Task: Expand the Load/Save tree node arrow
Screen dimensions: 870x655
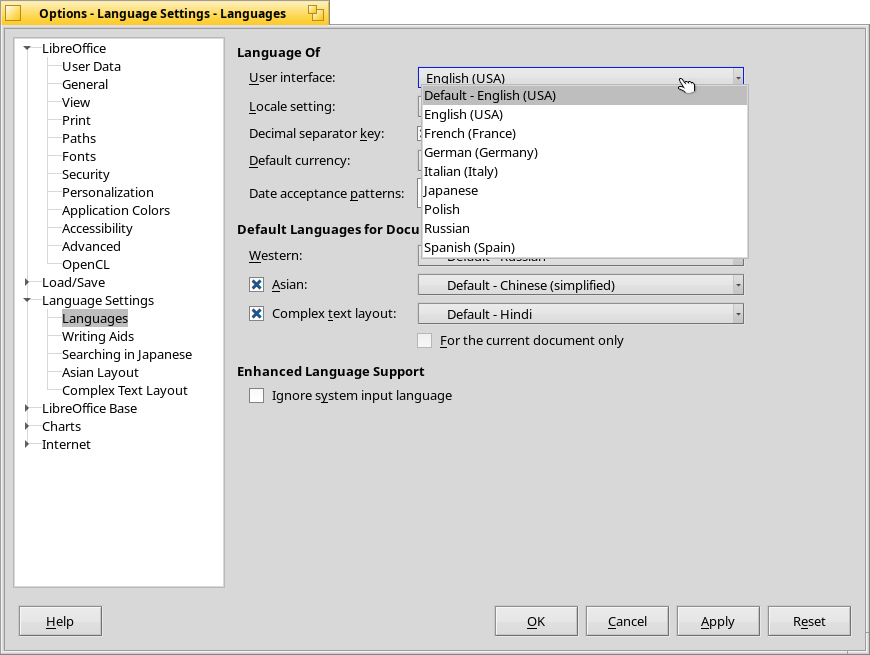Action: (x=27, y=282)
